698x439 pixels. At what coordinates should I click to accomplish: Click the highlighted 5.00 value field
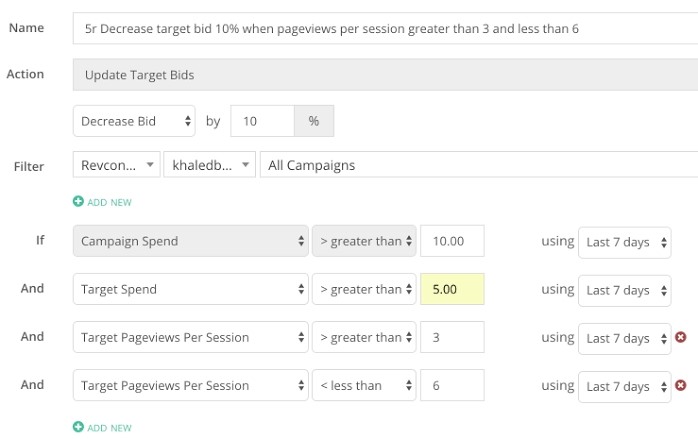click(x=452, y=289)
